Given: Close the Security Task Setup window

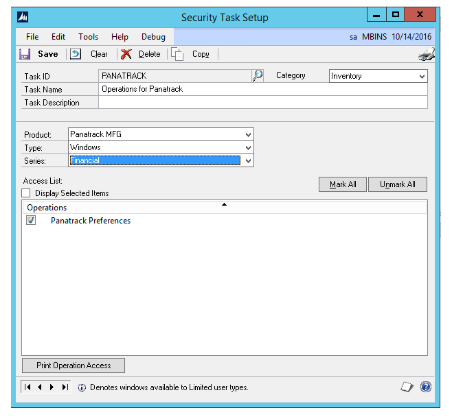Looking at the screenshot, I should click(x=420, y=15).
